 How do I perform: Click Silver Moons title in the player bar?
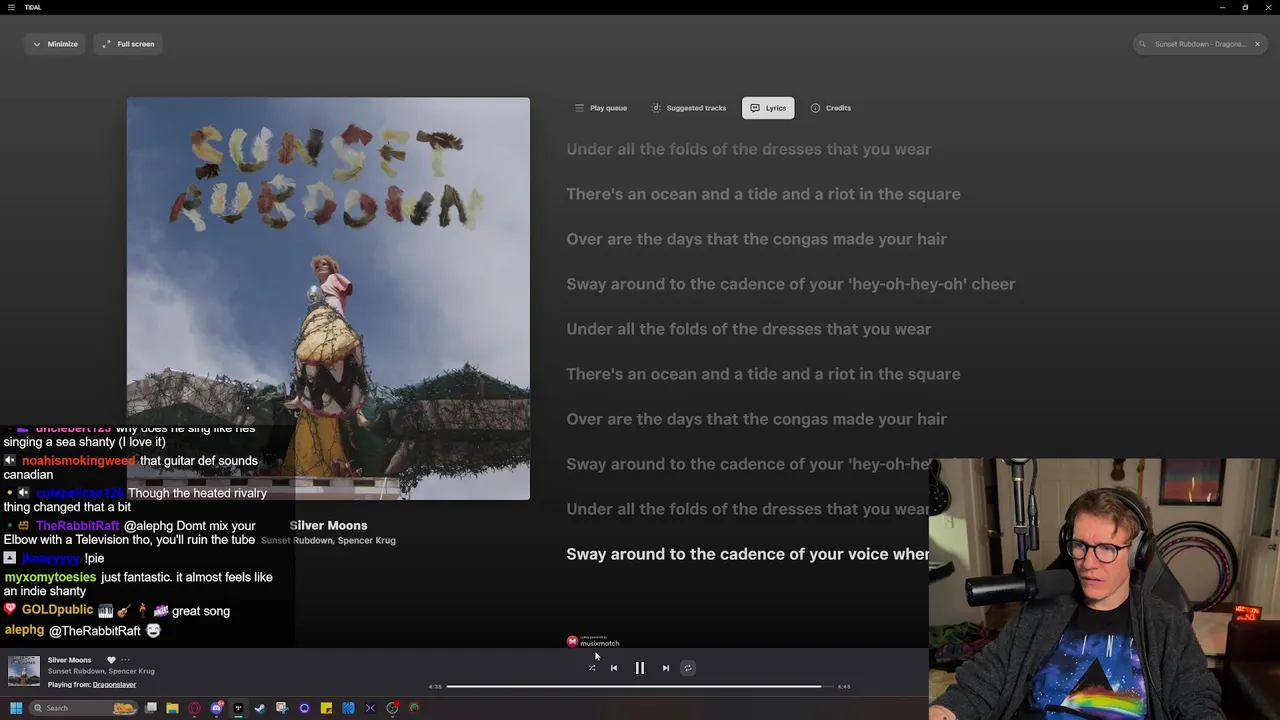[69, 660]
